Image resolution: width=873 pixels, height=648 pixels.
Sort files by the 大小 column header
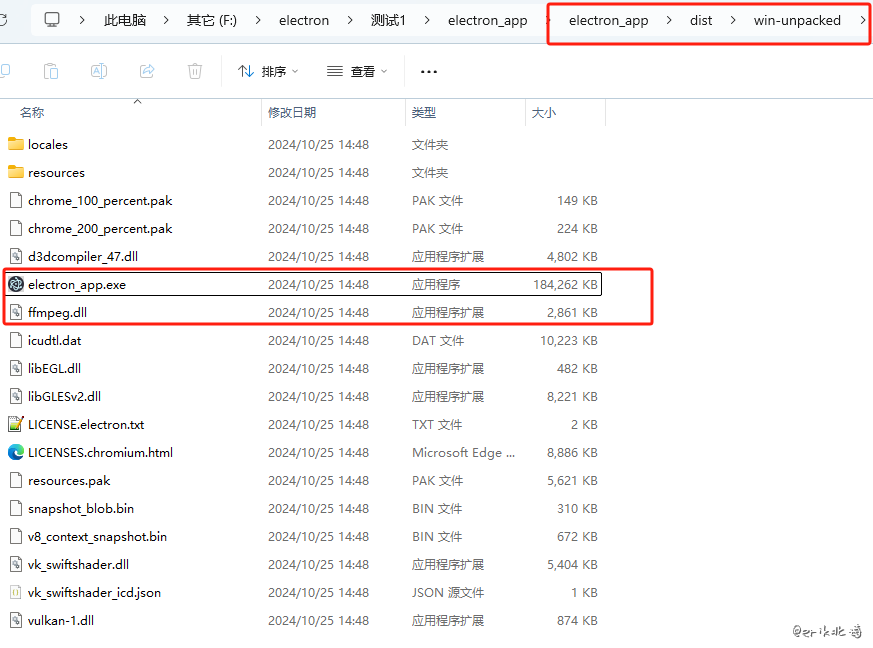[x=544, y=113]
